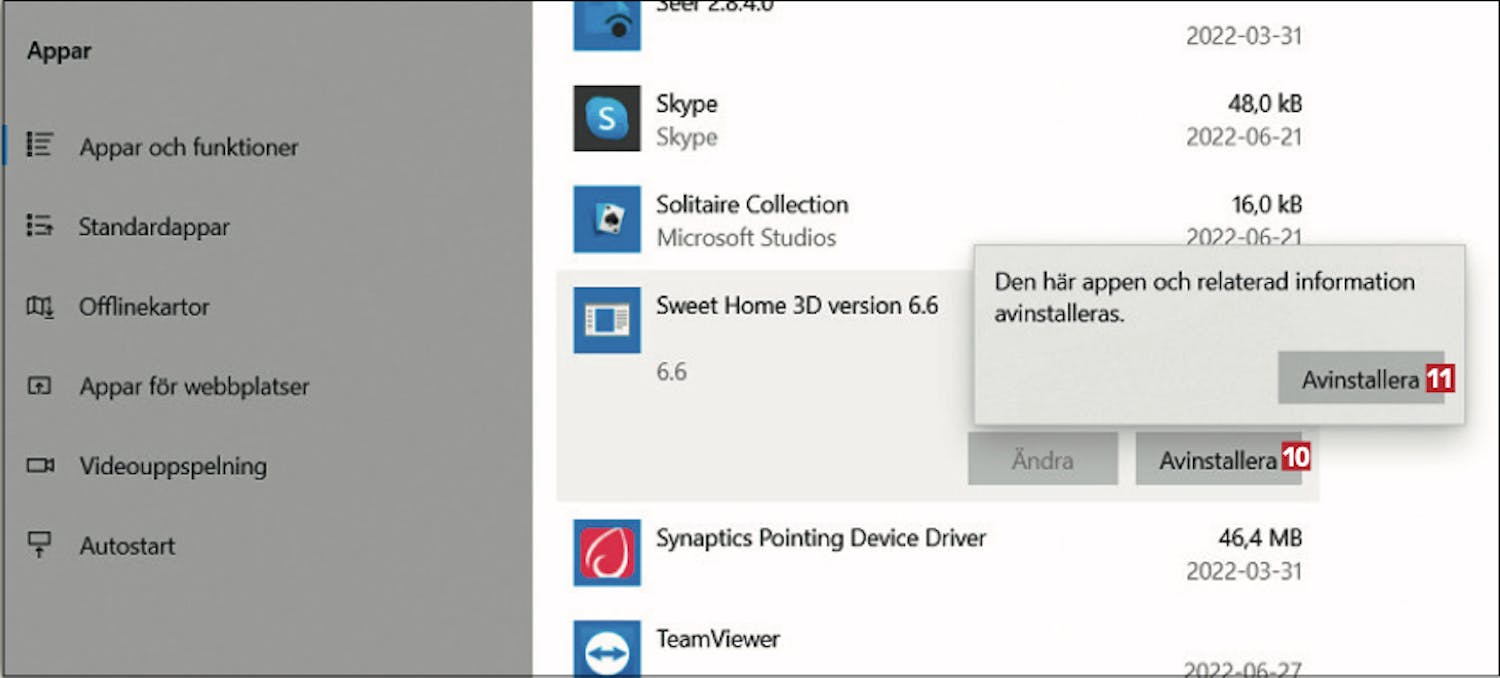Click the 48,0 kB size value
Image resolution: width=1500 pixels, height=678 pixels.
coord(1264,103)
